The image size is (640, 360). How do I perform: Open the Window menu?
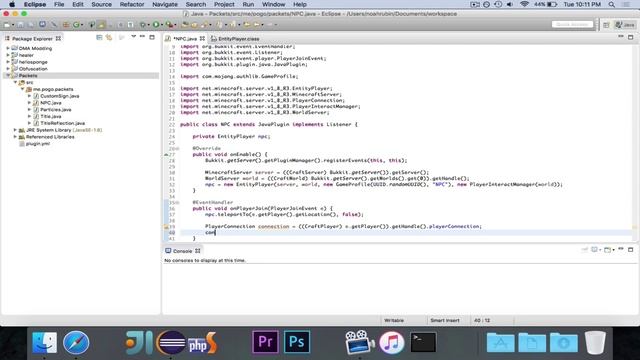coord(273,4)
